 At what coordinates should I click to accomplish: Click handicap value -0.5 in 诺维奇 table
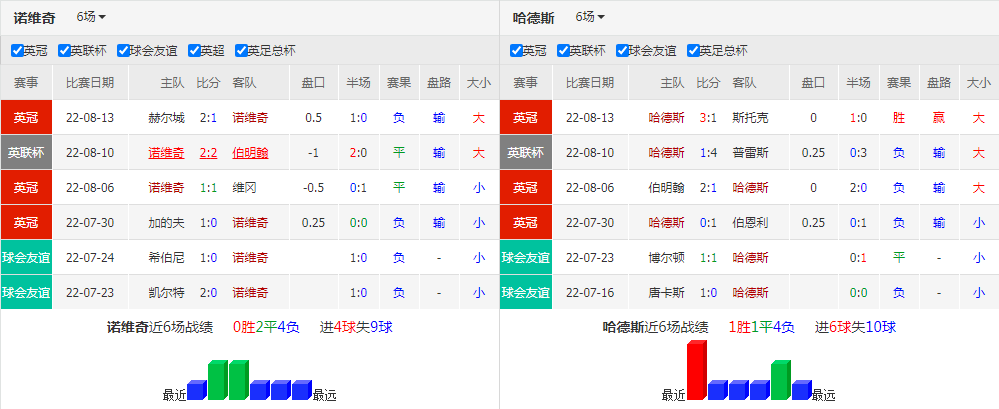click(313, 188)
